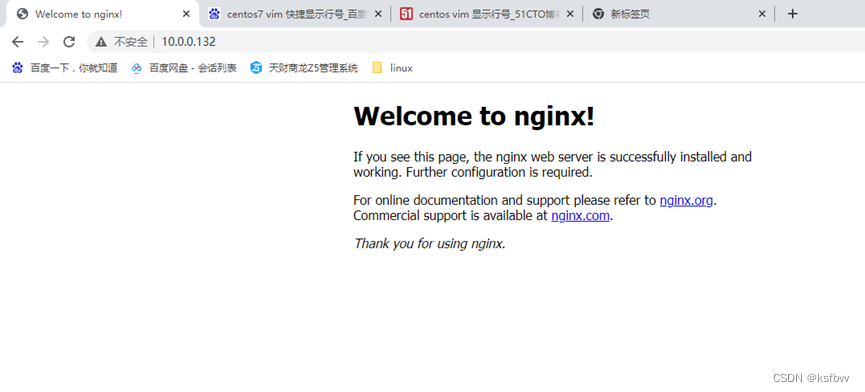
Task: Click the 不安全 security label
Action: tap(131, 42)
